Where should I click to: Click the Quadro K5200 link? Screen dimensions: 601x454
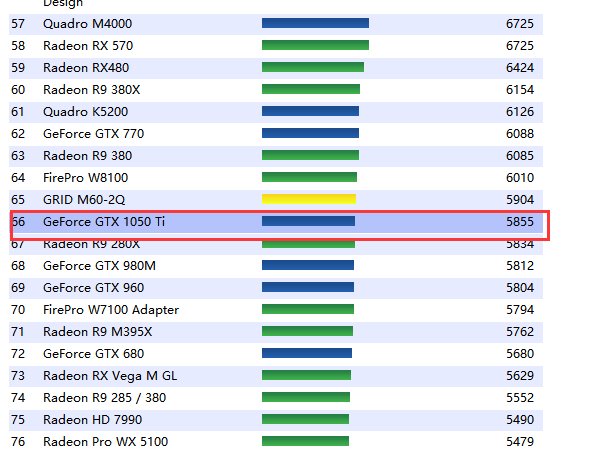point(85,111)
